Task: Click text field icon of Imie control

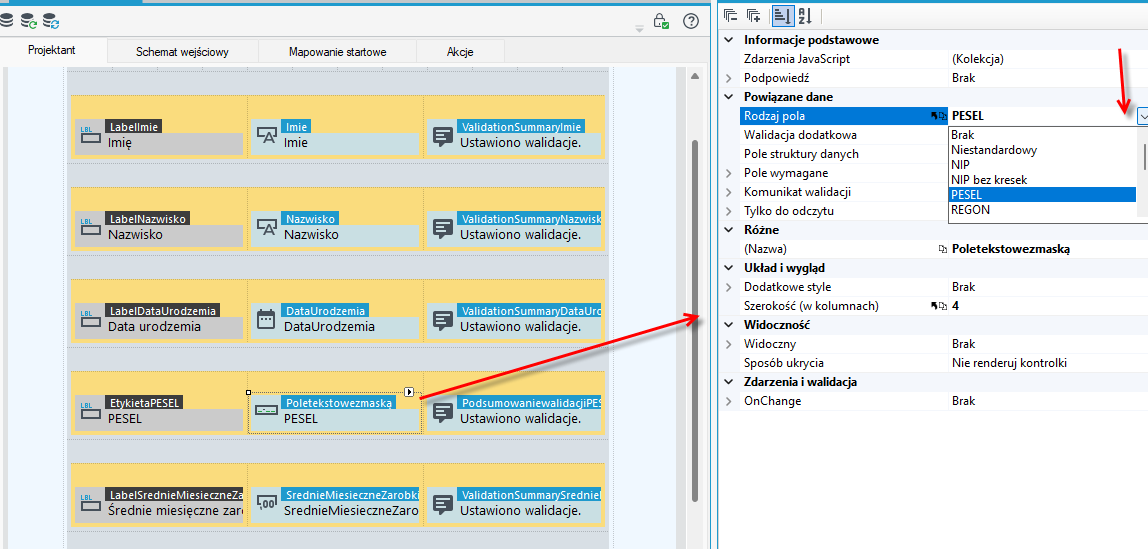Action: (x=265, y=135)
